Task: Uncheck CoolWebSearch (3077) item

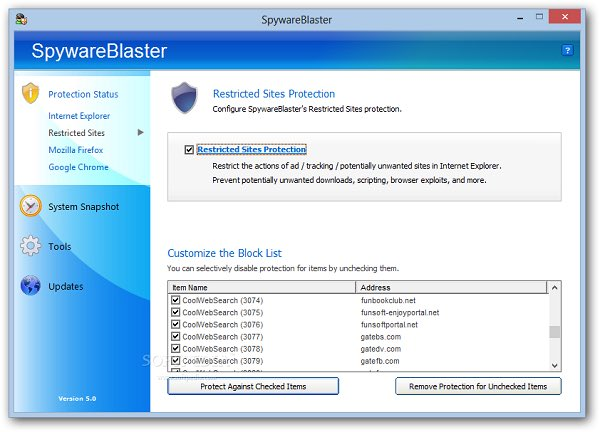Action: 175,337
